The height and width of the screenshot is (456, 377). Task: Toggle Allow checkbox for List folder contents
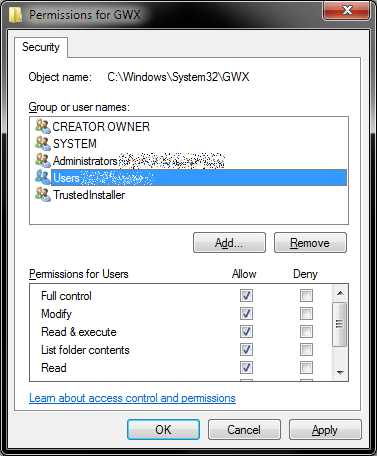(x=246, y=349)
